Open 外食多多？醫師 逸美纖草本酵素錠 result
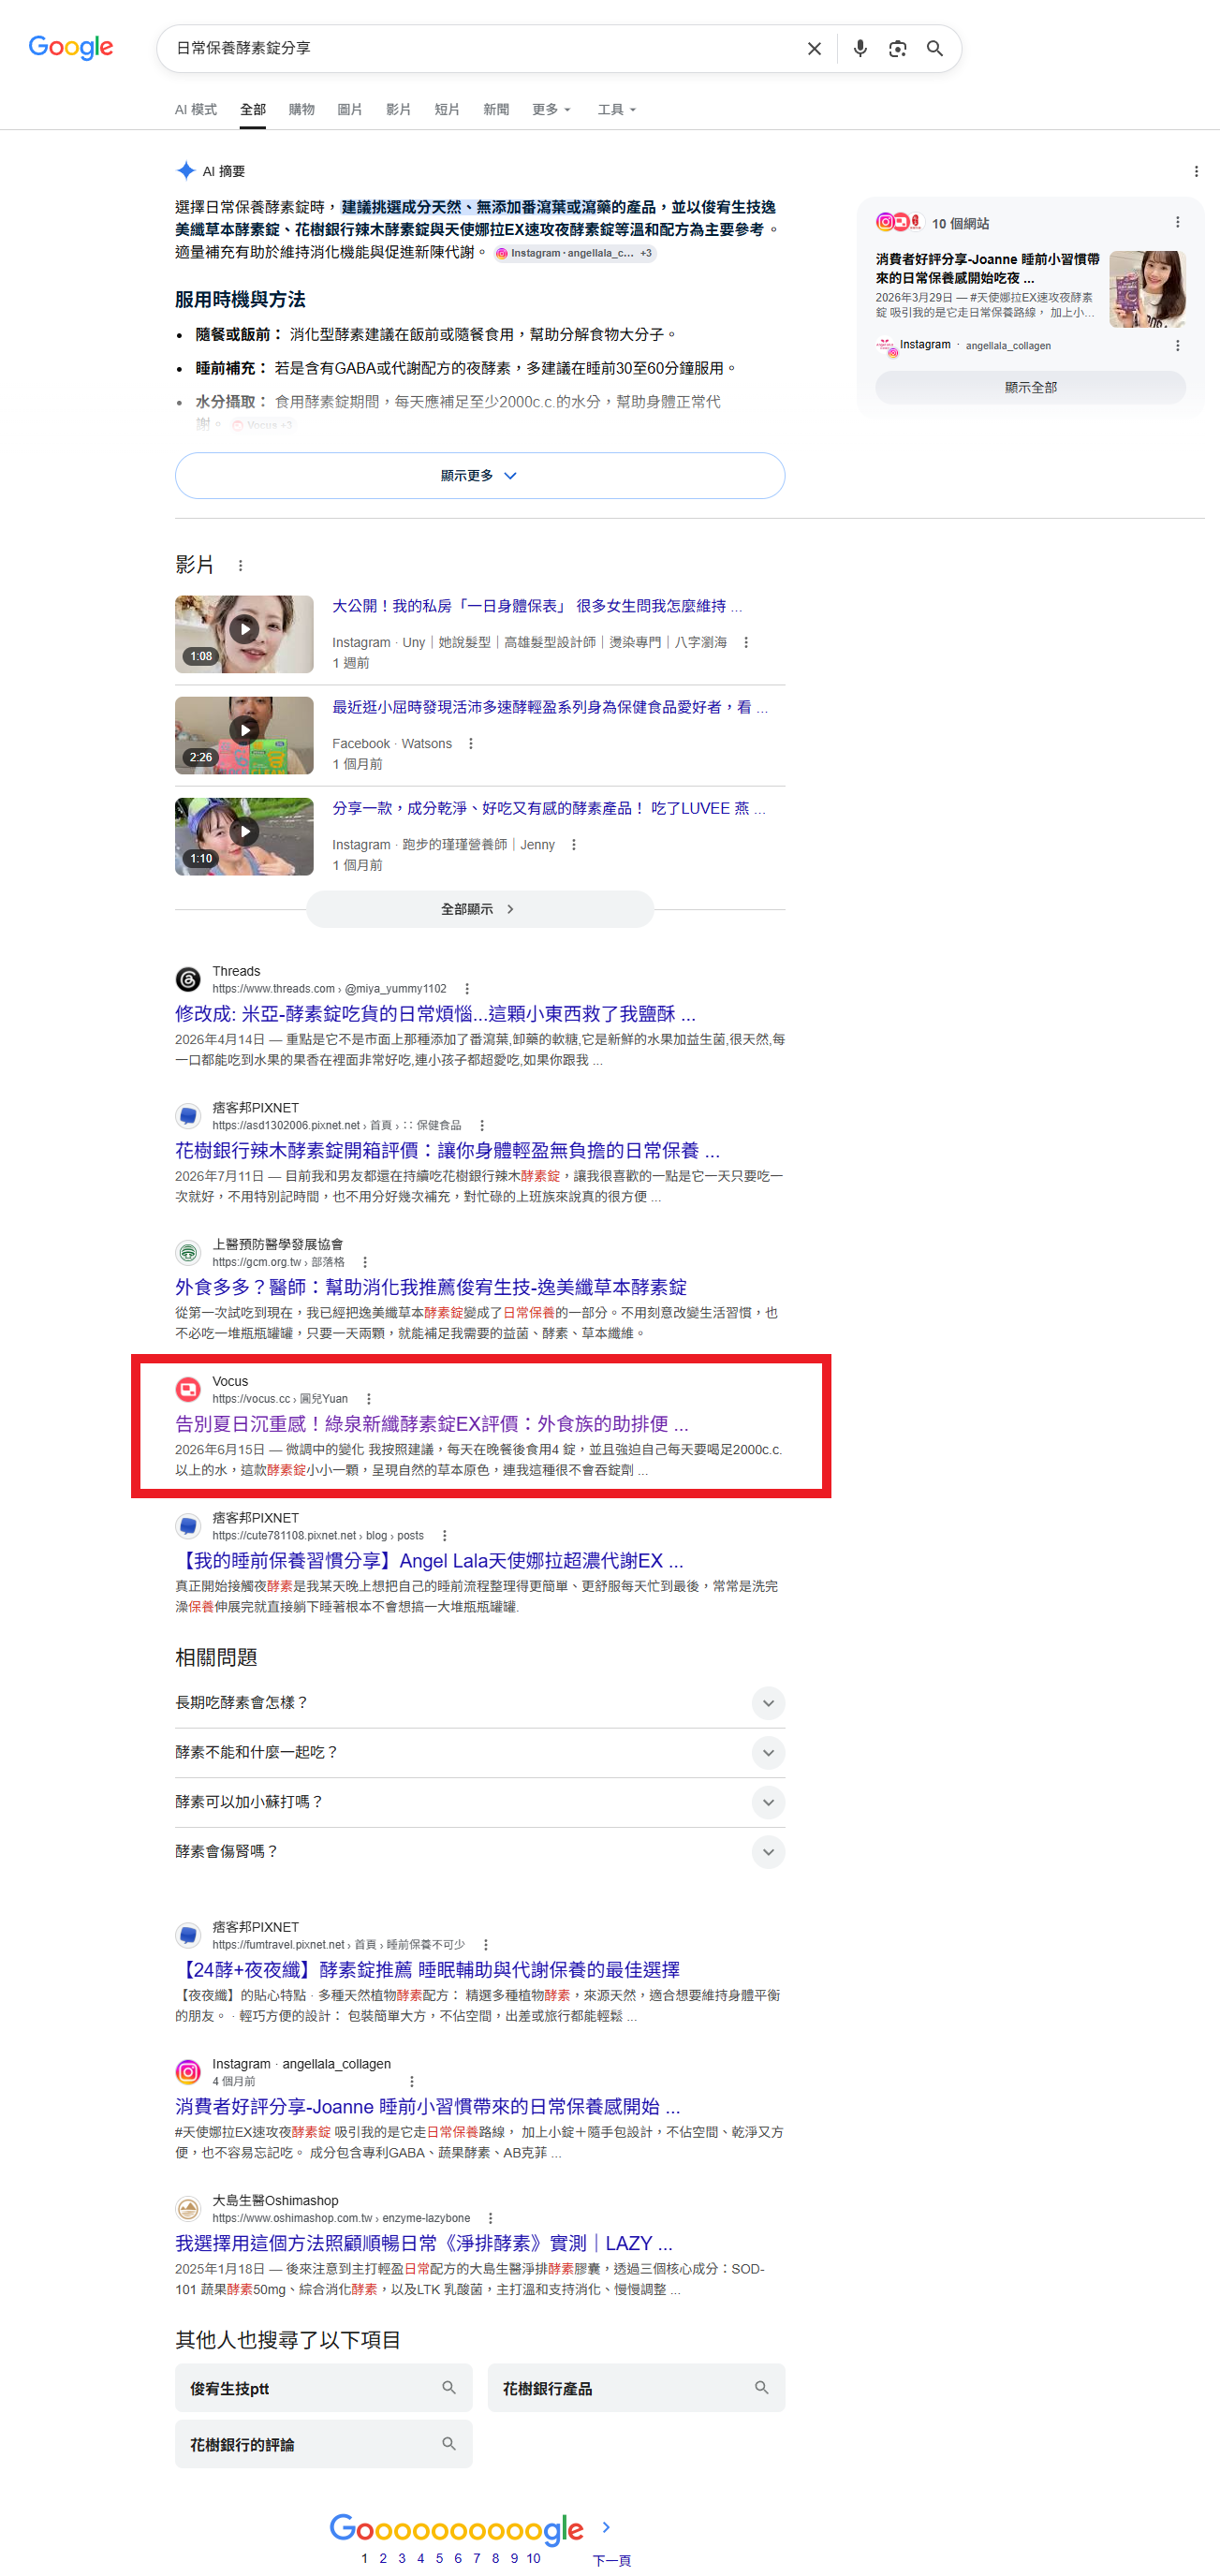Image resolution: width=1220 pixels, height=2576 pixels. (x=431, y=1287)
